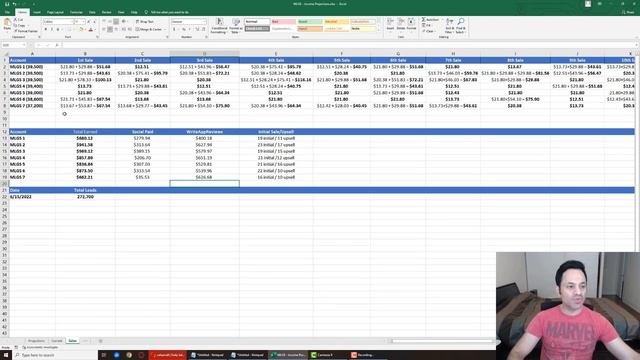
Task: Switch to the Insert ribbon tab
Action: 37,12
